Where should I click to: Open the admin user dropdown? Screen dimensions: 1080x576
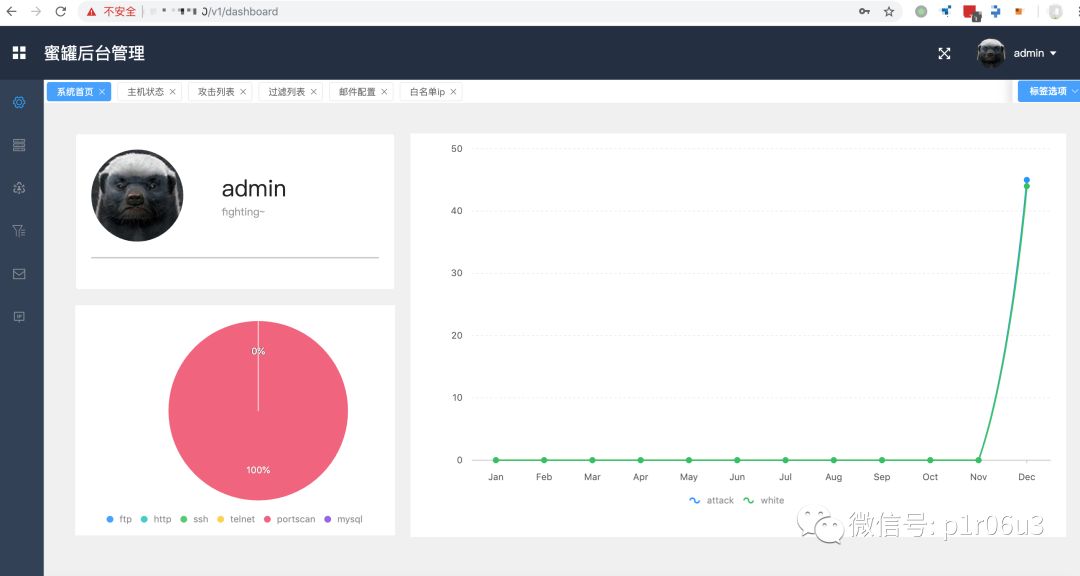1035,53
